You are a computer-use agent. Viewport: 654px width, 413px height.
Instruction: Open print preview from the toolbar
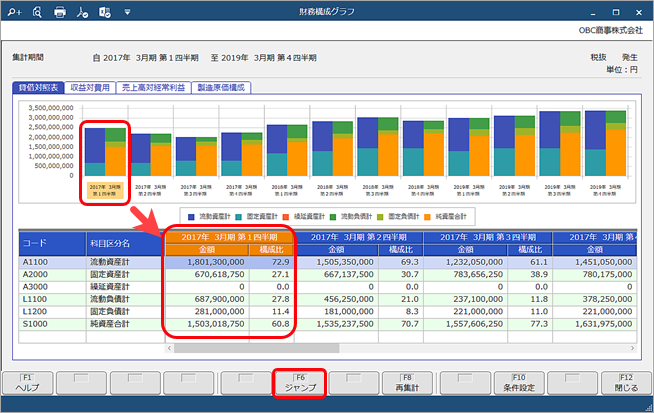tap(37, 12)
